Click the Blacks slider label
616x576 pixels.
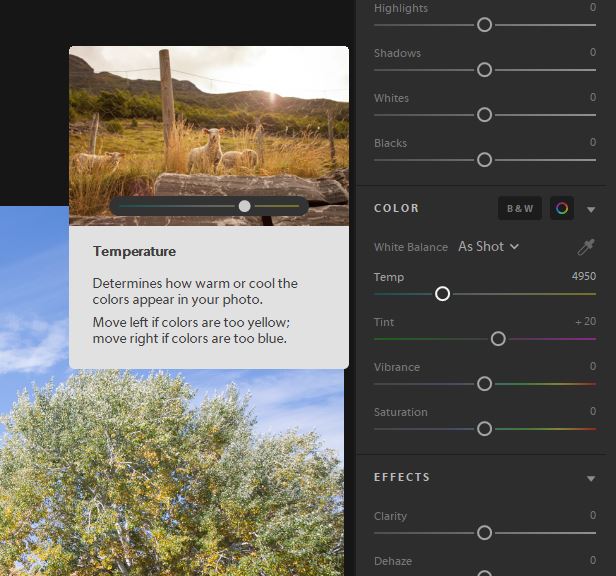[390, 143]
